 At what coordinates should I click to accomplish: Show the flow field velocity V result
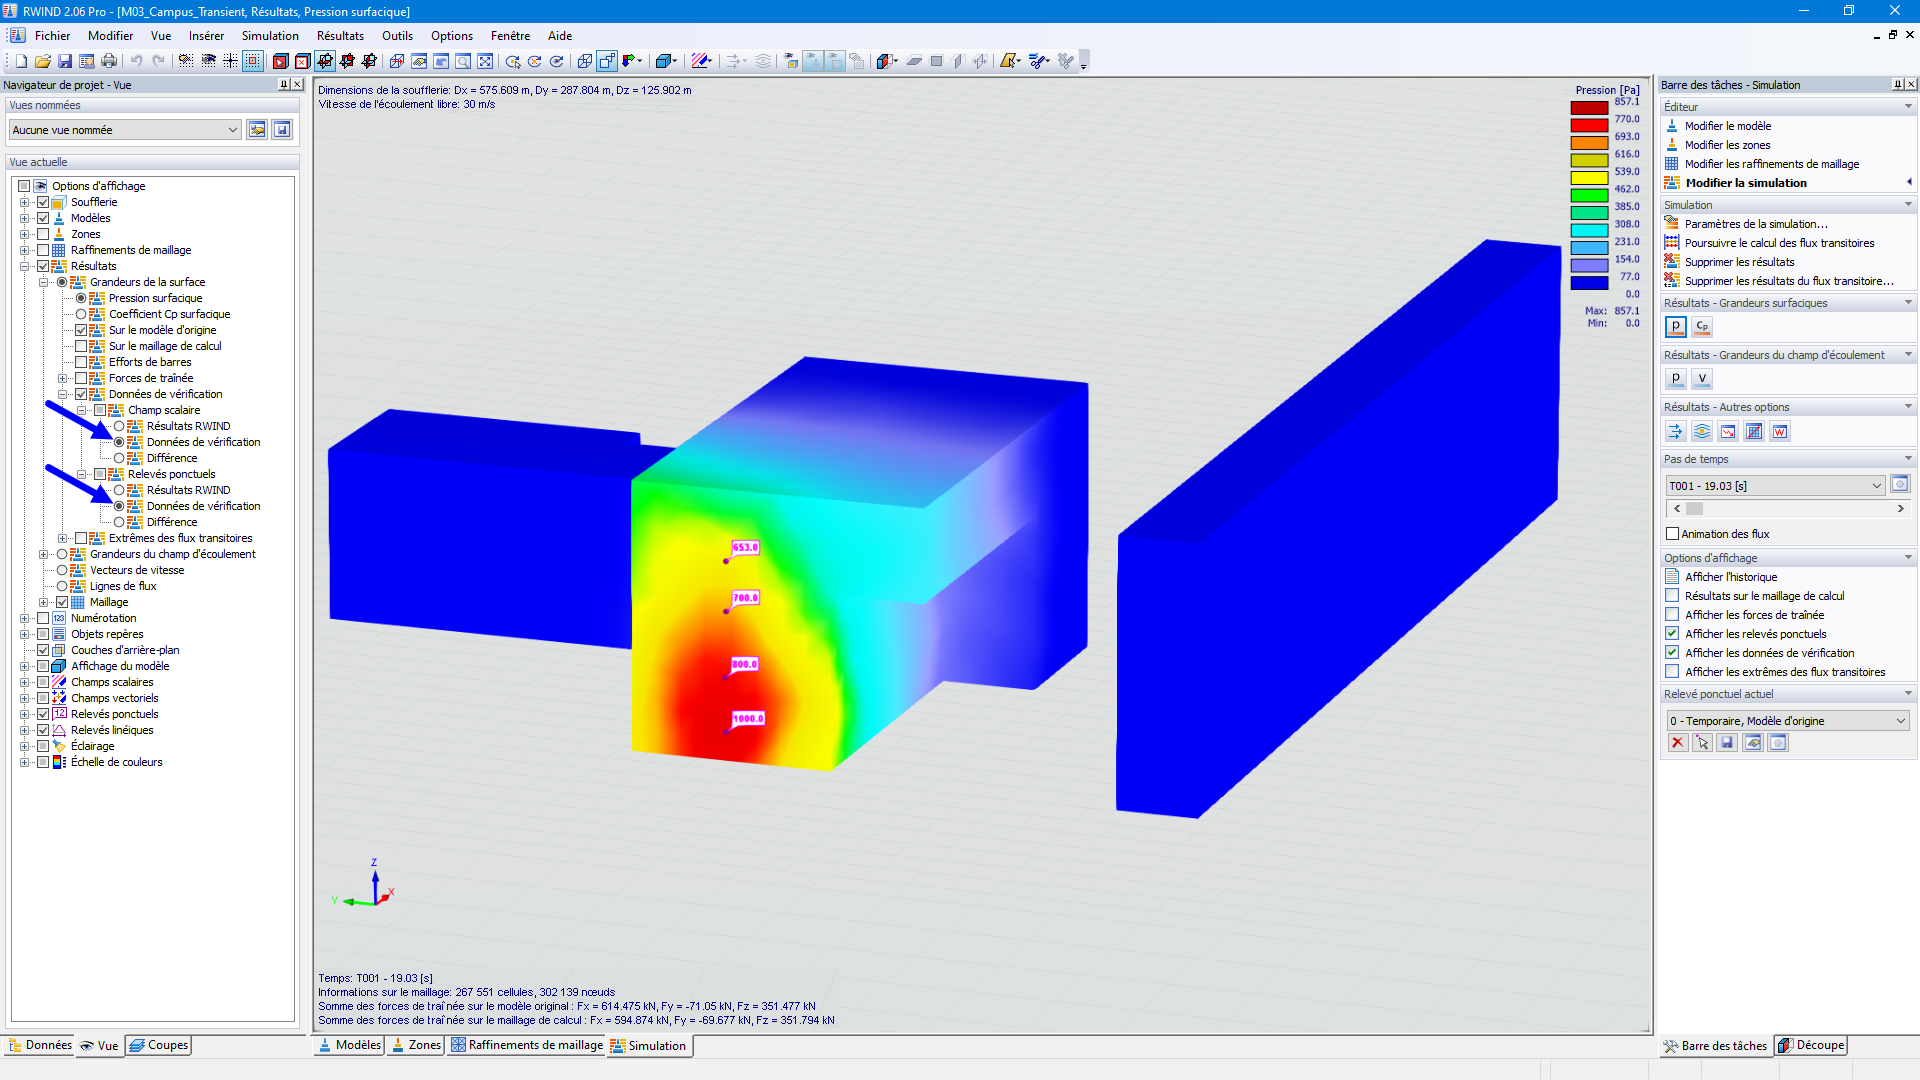pos(1702,379)
